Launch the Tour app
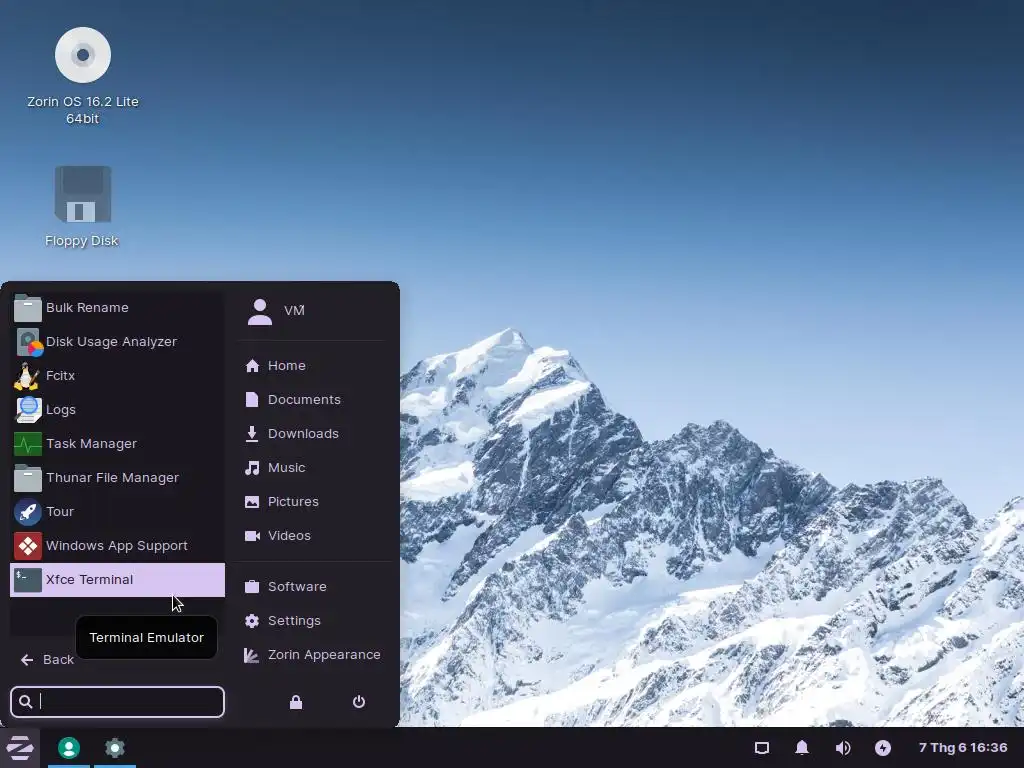 (x=118, y=511)
